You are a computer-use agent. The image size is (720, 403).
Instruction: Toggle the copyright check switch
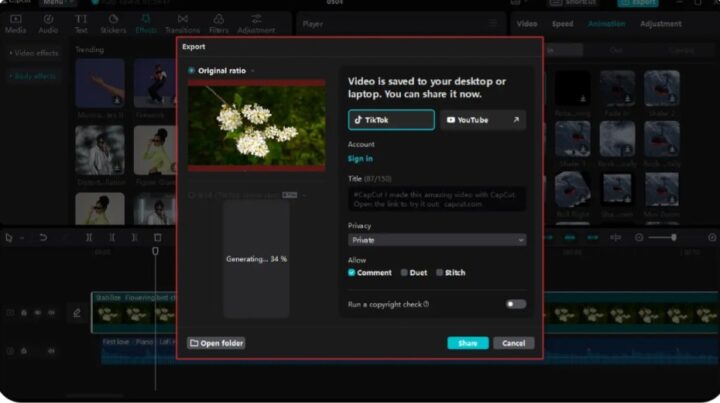(x=515, y=304)
